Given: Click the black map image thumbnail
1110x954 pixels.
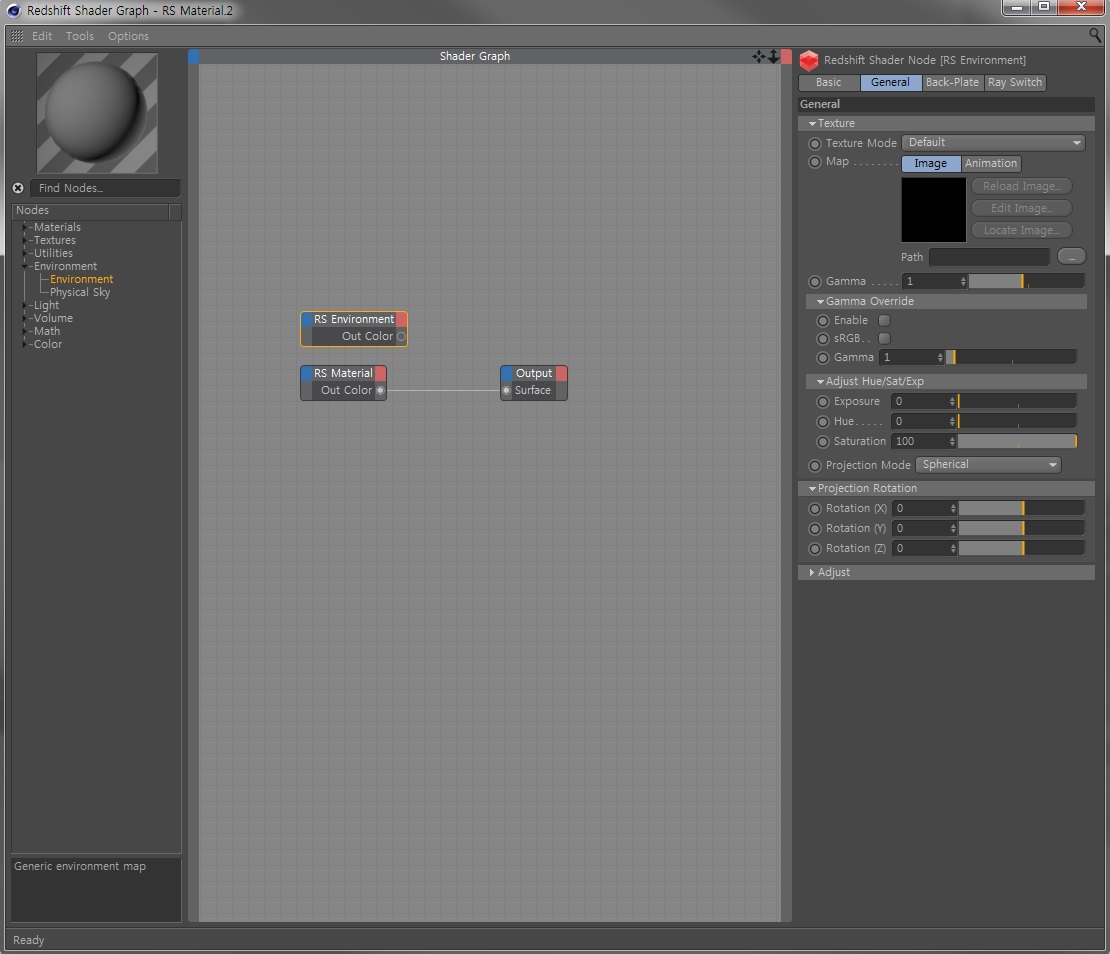Looking at the screenshot, I should pyautogui.click(x=933, y=210).
